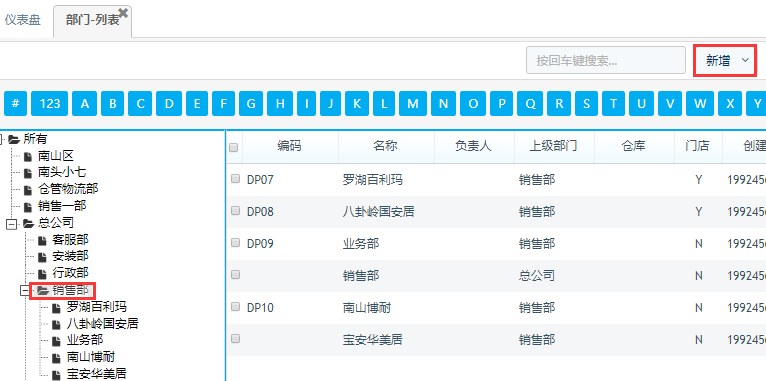Screen dimensions: 766x381
Task: Select 南山区 in the department tree
Action: coord(56,156)
